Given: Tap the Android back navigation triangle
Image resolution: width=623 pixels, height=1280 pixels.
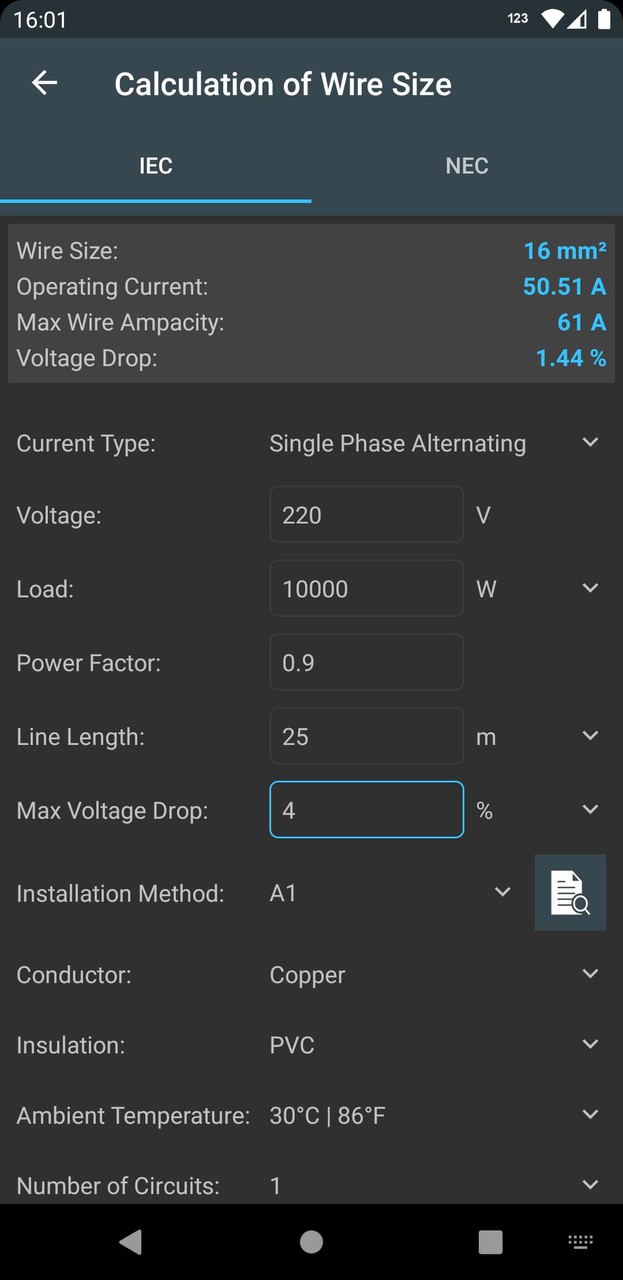Looking at the screenshot, I should [130, 1240].
